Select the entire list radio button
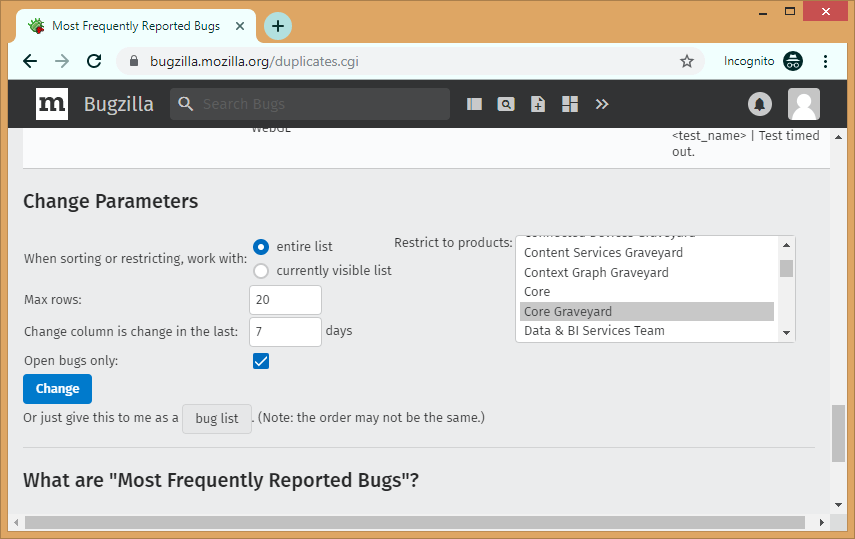Screen dimensions: 855x539 [261, 247]
